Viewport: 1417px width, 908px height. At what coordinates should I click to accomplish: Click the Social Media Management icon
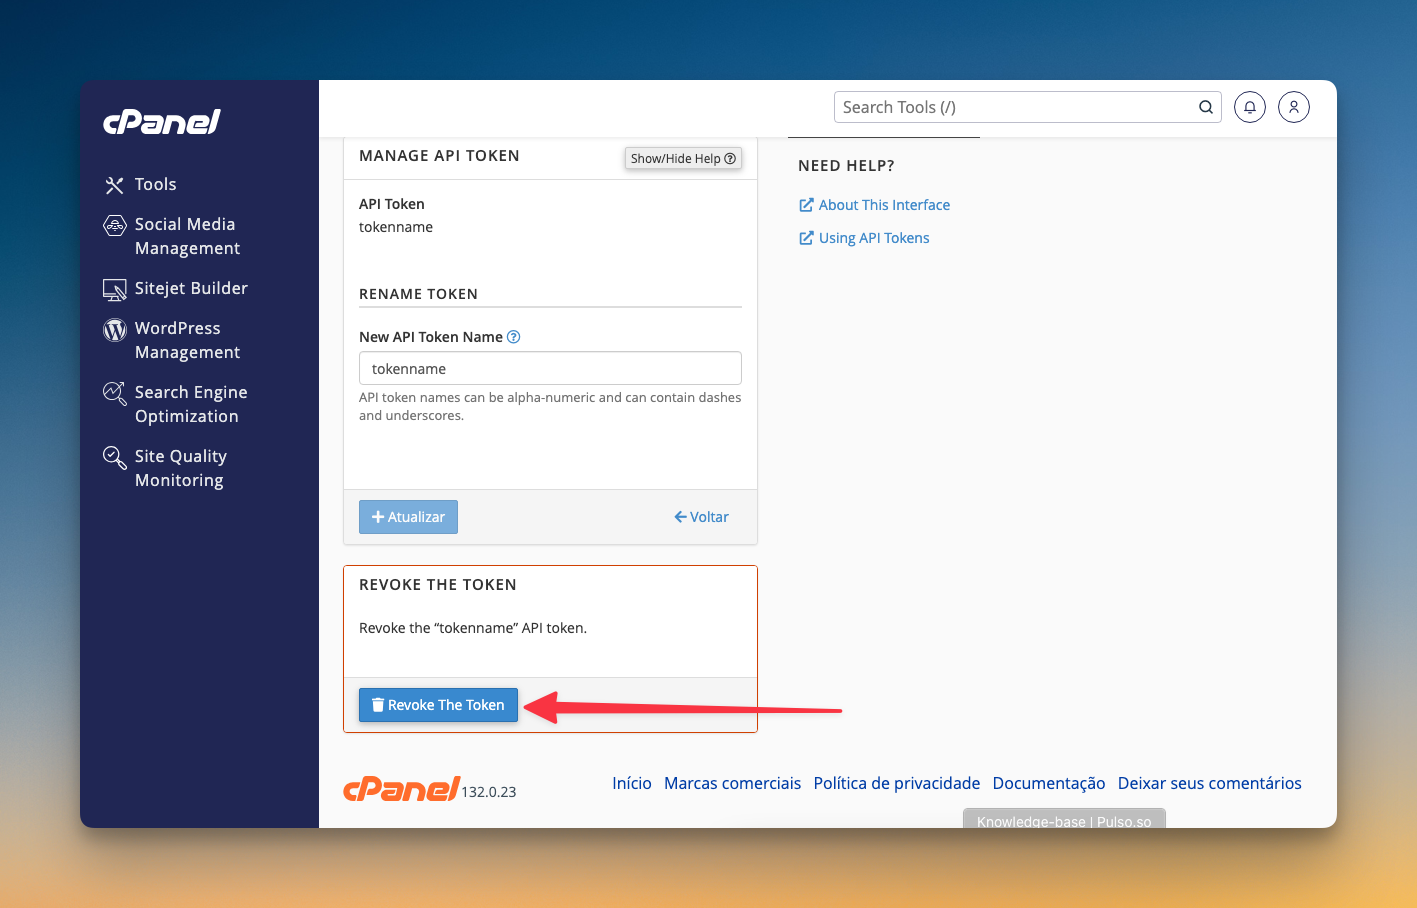[115, 225]
